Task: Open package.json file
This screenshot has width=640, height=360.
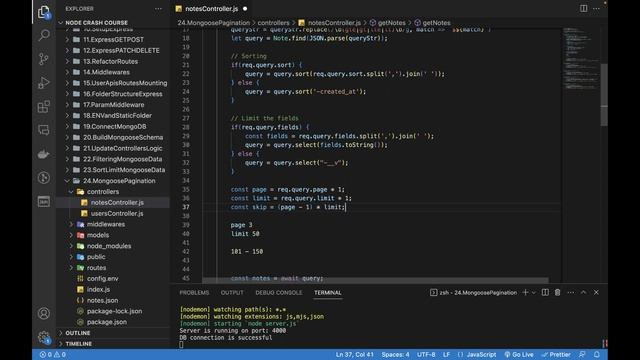Action: (113, 322)
